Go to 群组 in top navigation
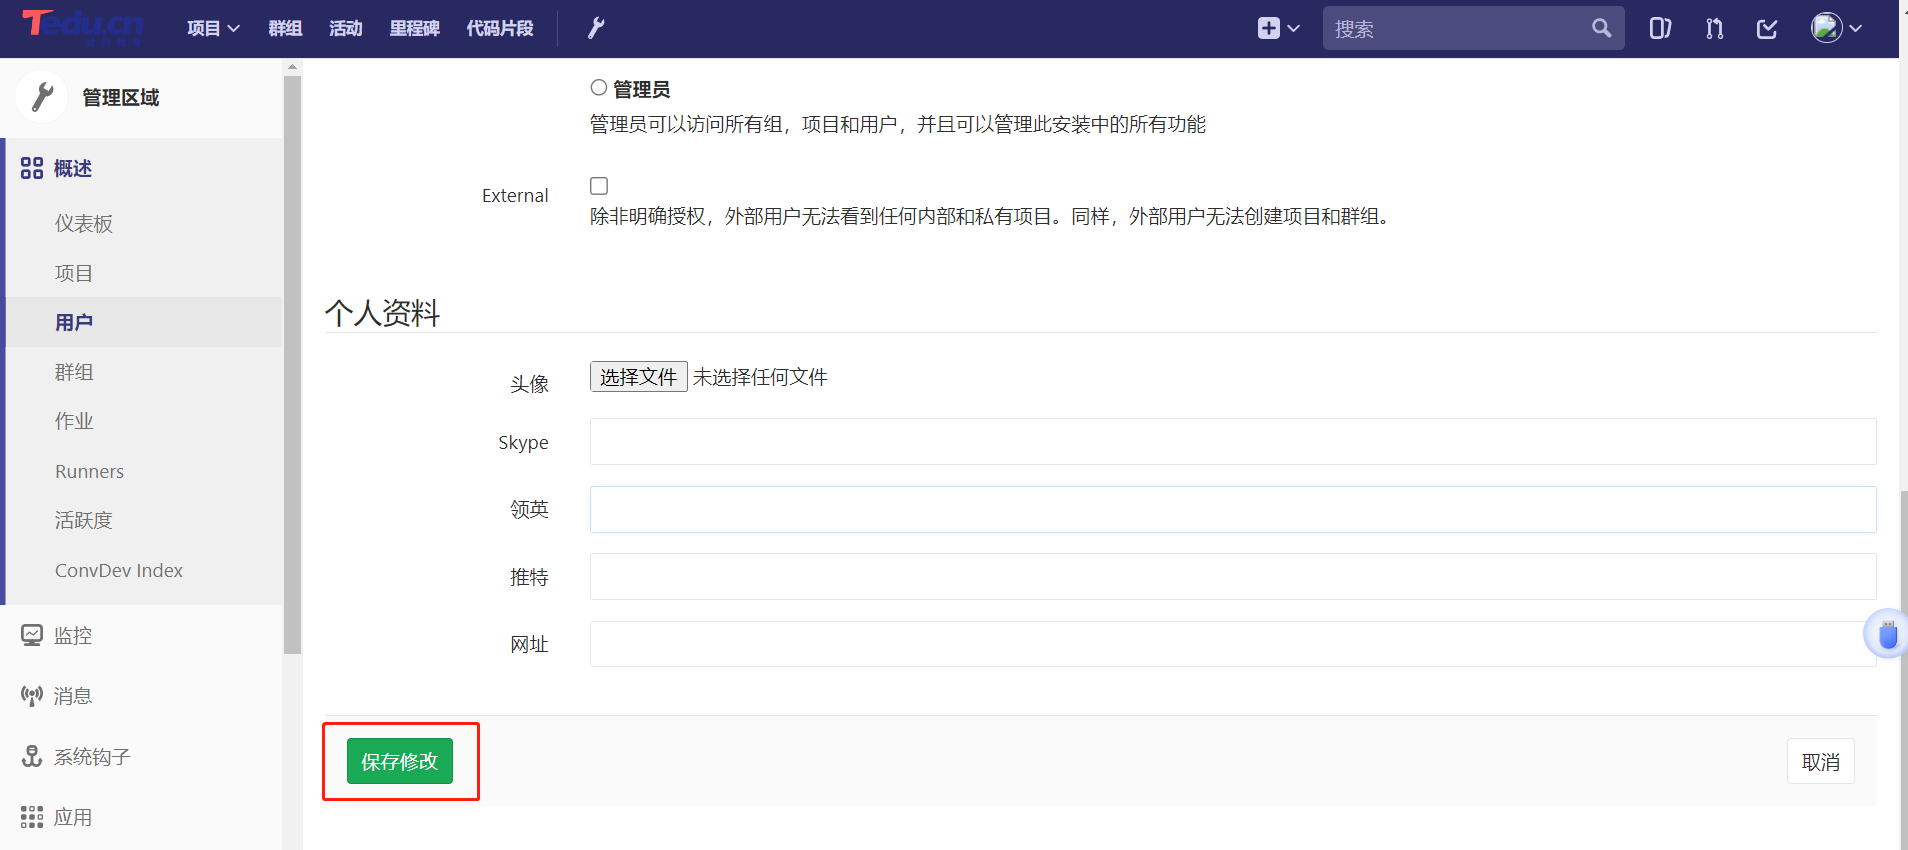The image size is (1908, 850). tap(285, 28)
